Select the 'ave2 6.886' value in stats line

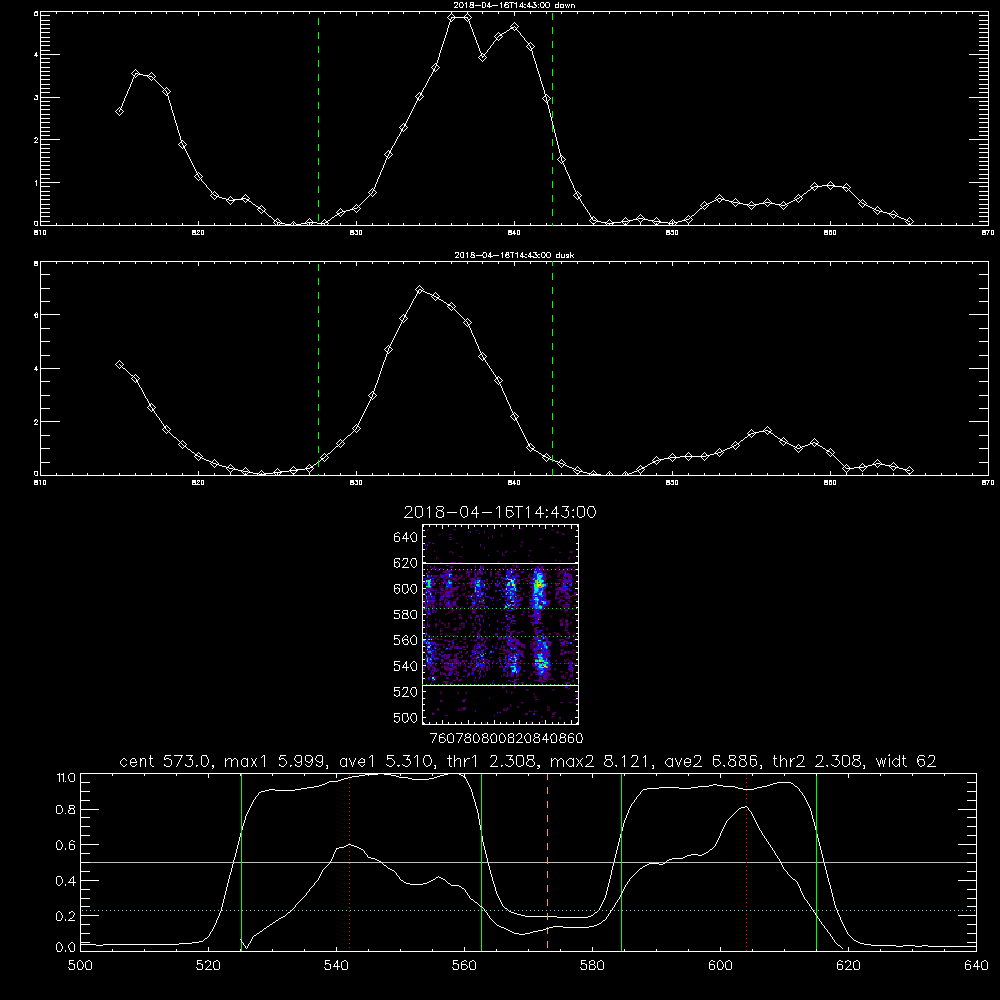pos(712,761)
